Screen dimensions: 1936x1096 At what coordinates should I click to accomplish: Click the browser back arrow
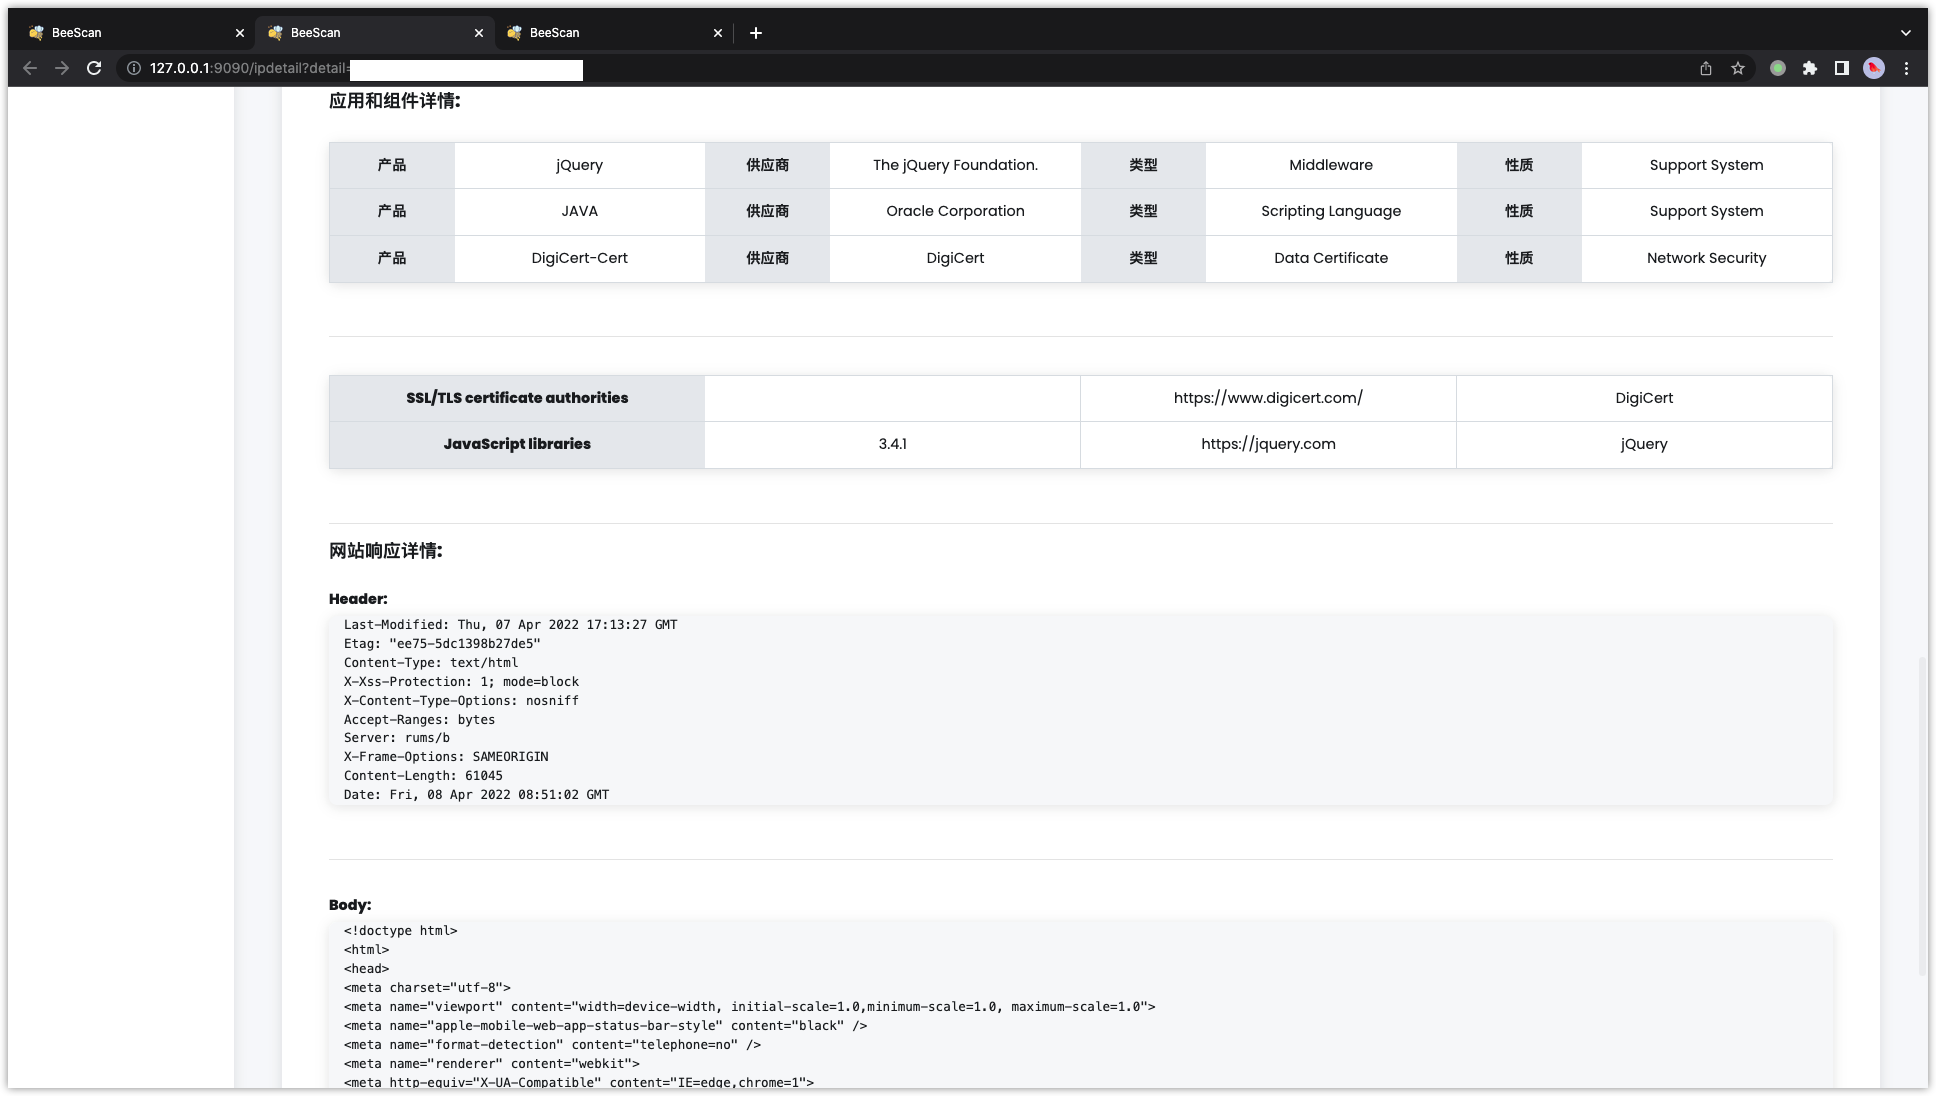coord(30,68)
